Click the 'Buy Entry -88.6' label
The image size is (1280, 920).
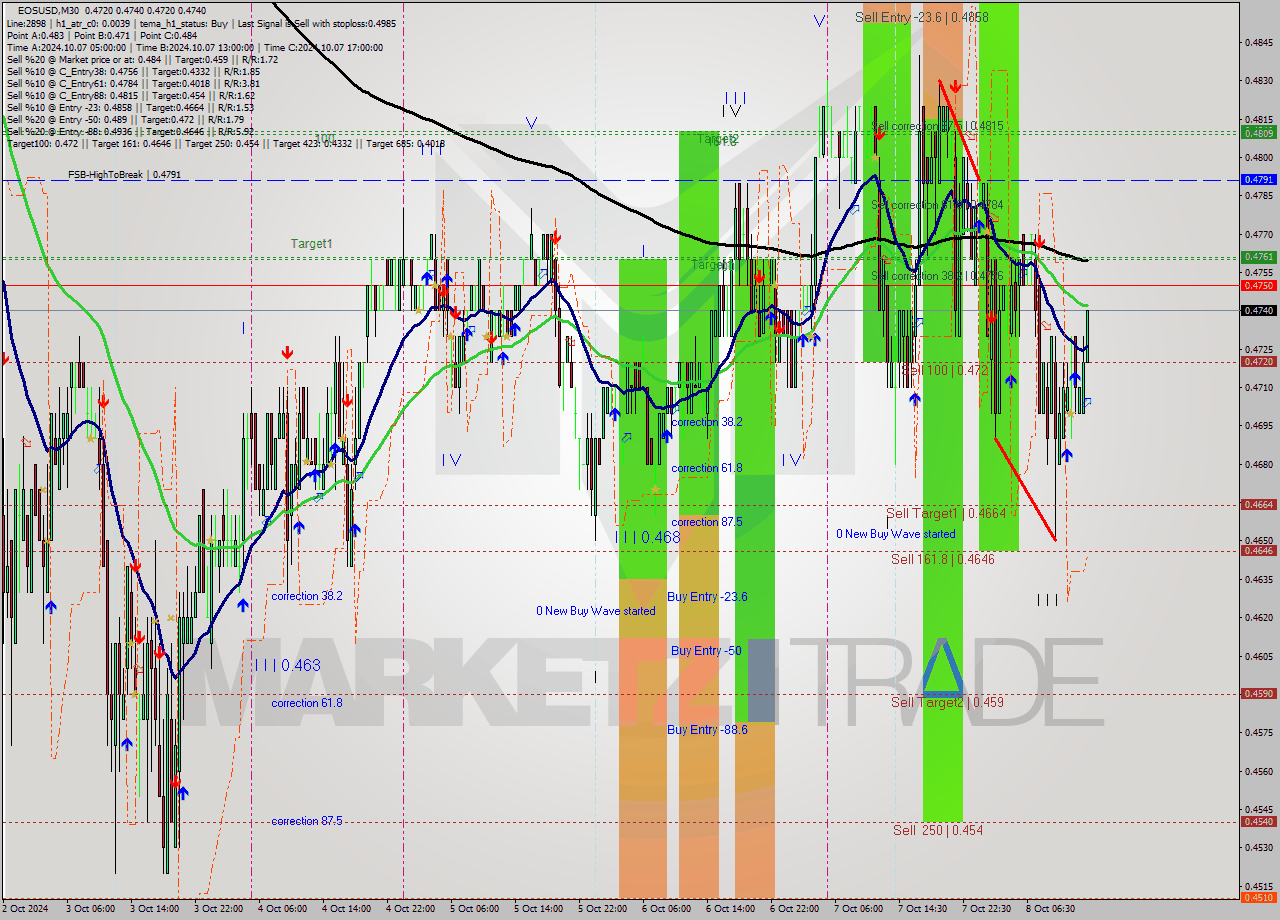point(707,730)
